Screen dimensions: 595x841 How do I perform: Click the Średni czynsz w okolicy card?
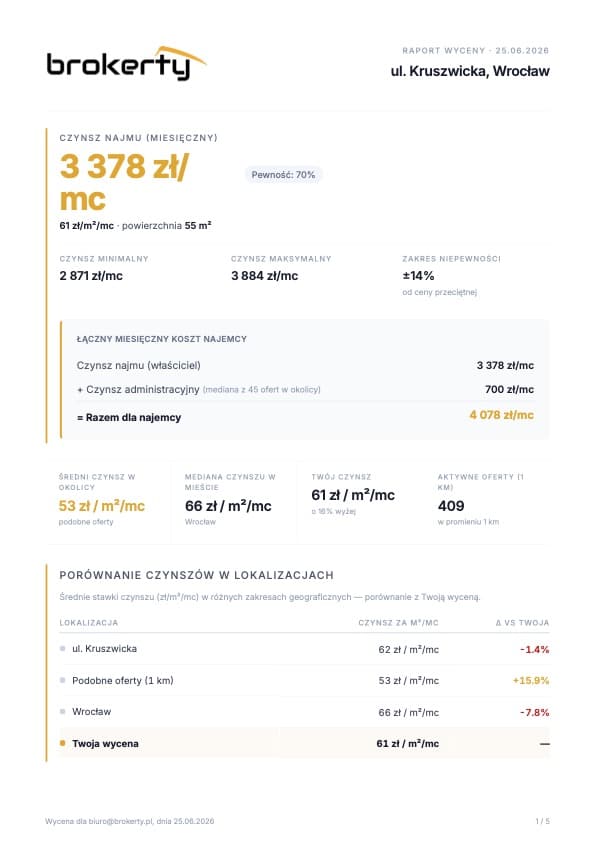pyautogui.click(x=109, y=500)
